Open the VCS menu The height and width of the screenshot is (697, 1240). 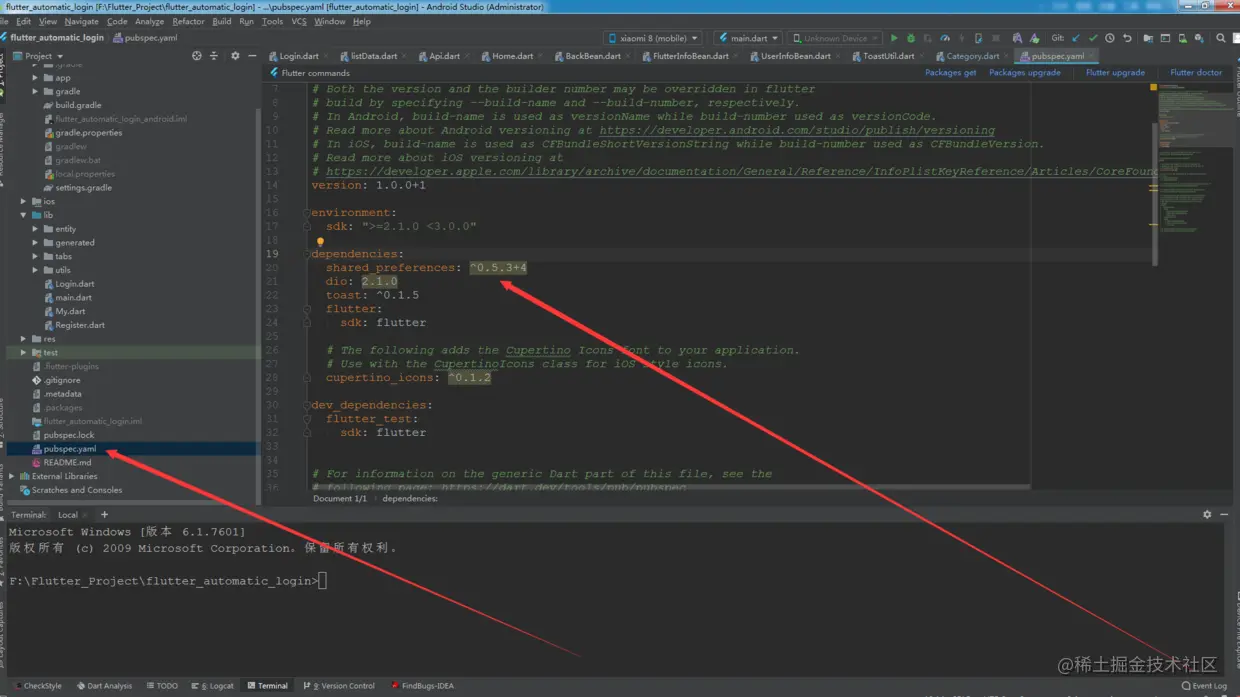(299, 21)
